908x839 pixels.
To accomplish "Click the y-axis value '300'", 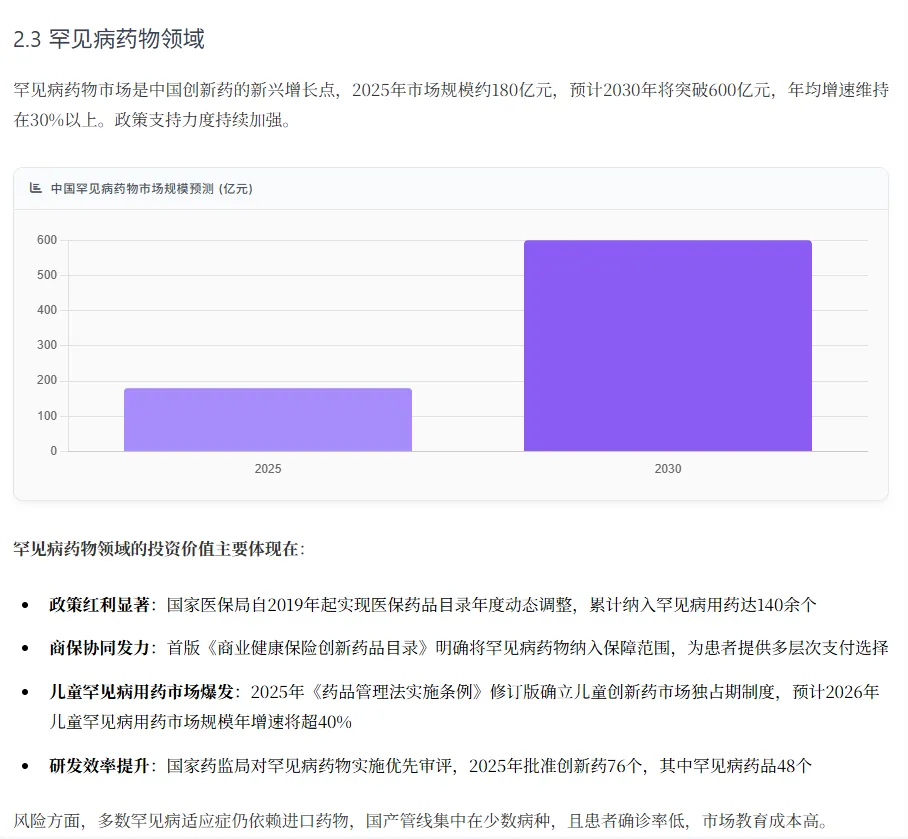I will pyautogui.click(x=47, y=345).
